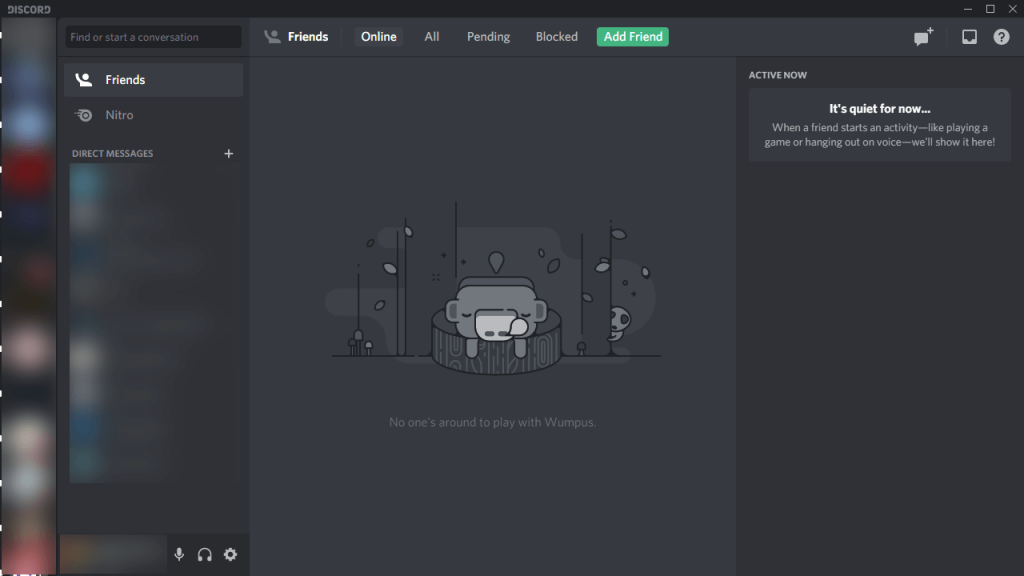1024x576 pixels.
Task: Minimize the Discord window
Action: (x=968, y=9)
